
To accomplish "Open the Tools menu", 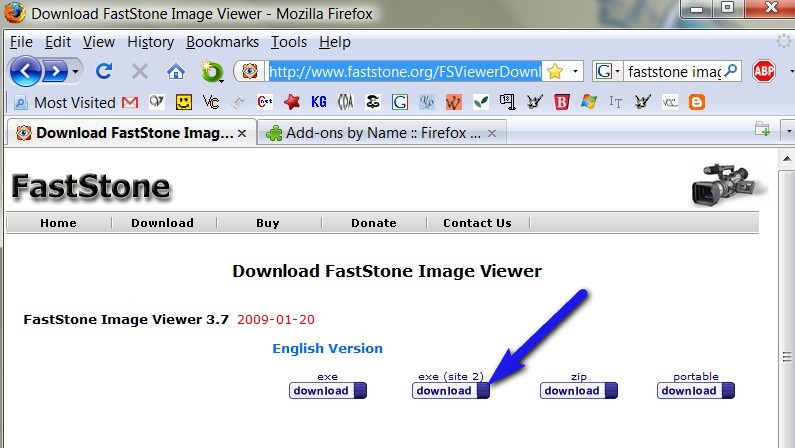I will point(288,42).
